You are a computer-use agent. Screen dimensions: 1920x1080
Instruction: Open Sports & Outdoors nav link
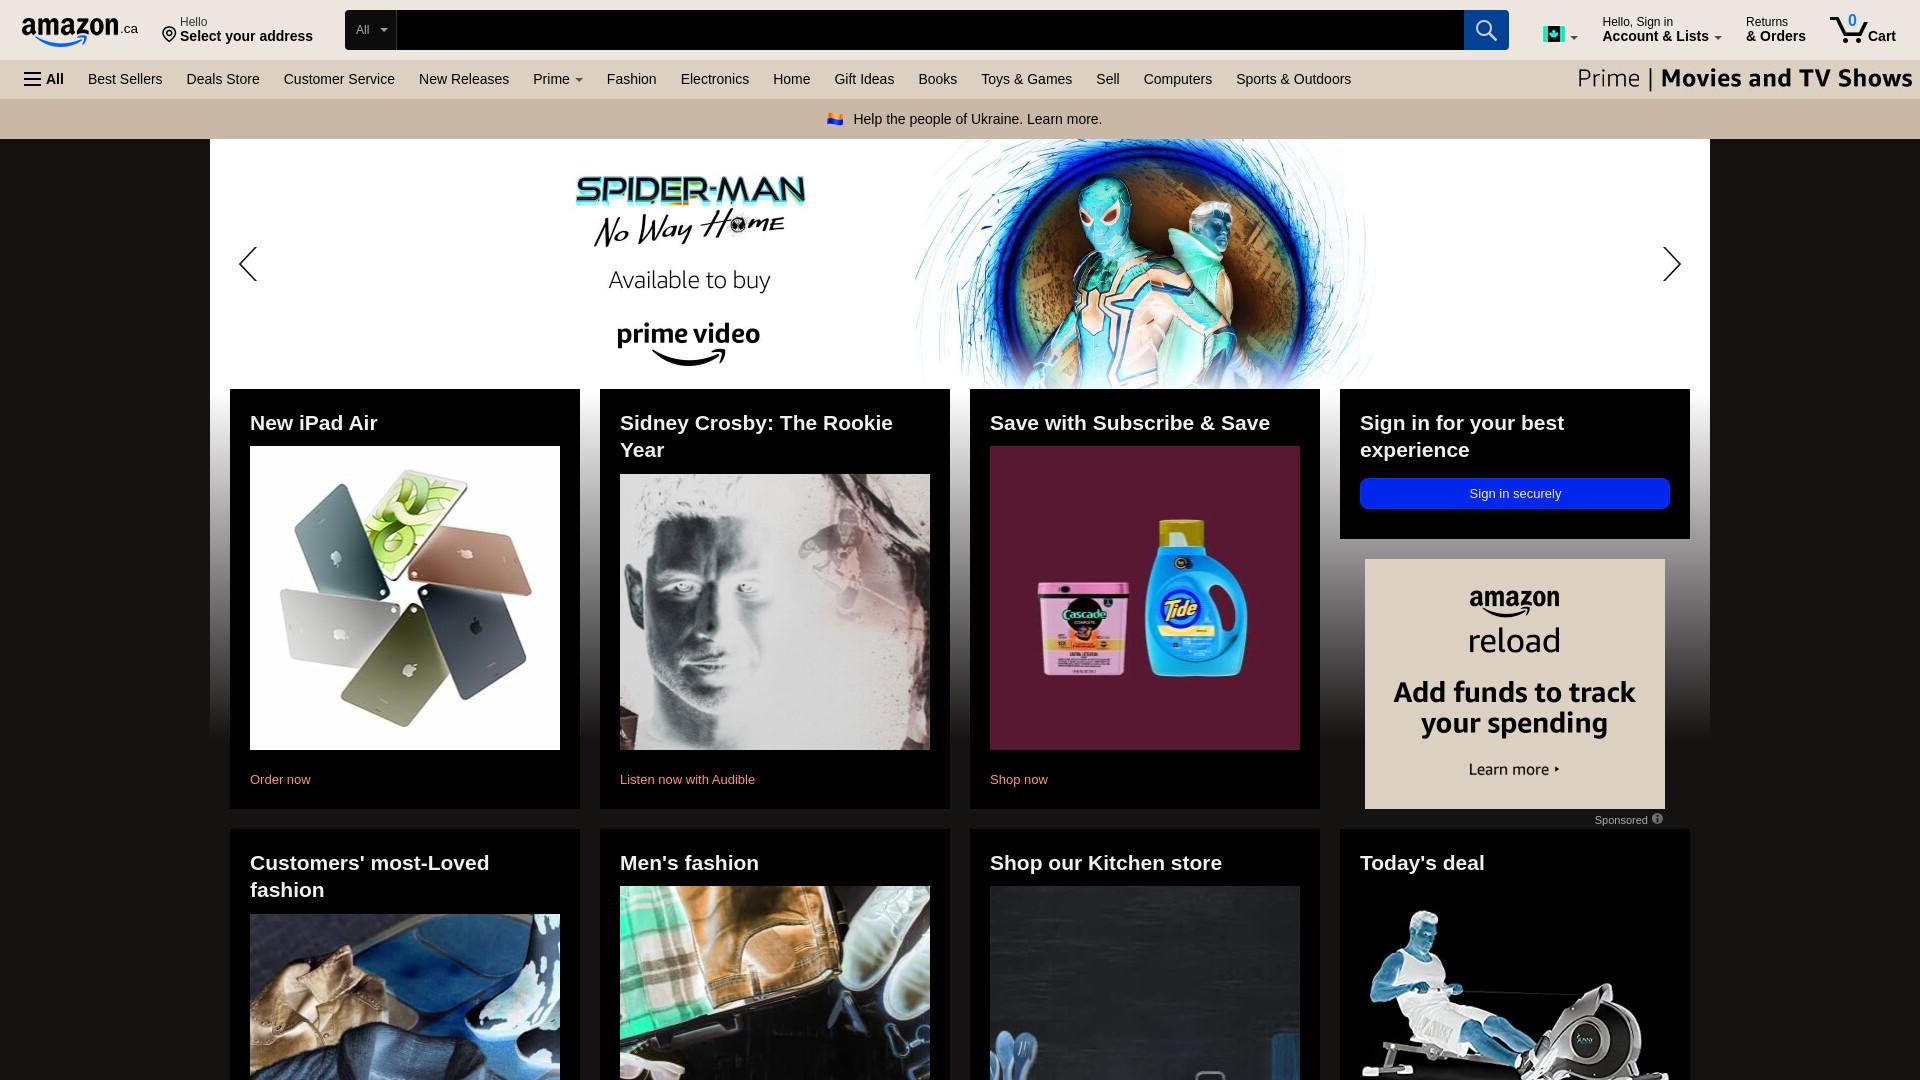[1293, 79]
